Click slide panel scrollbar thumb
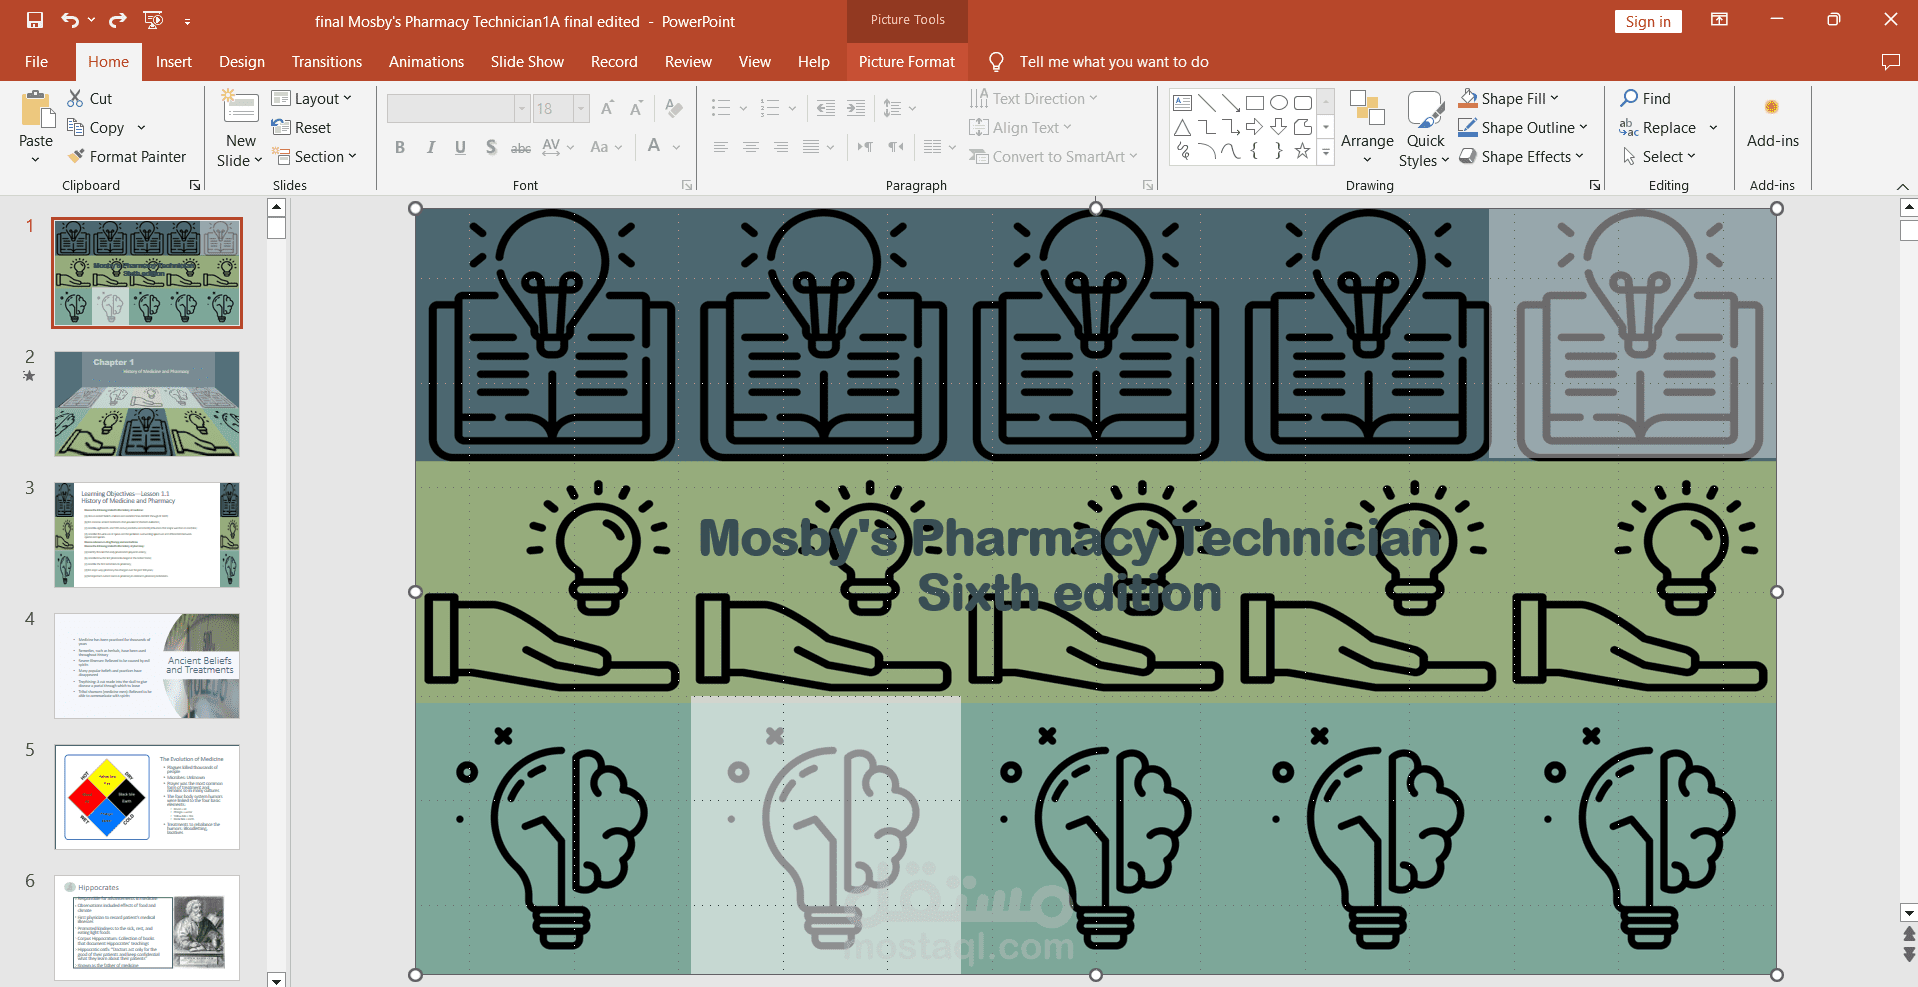Screen dimensions: 1918x987 (x=277, y=229)
